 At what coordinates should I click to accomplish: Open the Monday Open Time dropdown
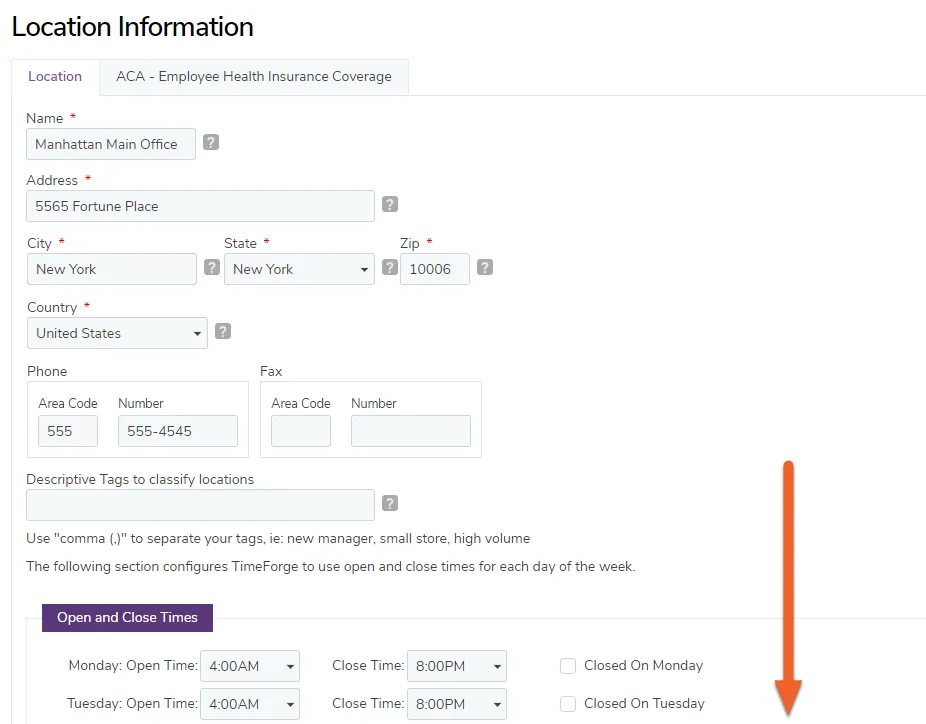pos(250,666)
